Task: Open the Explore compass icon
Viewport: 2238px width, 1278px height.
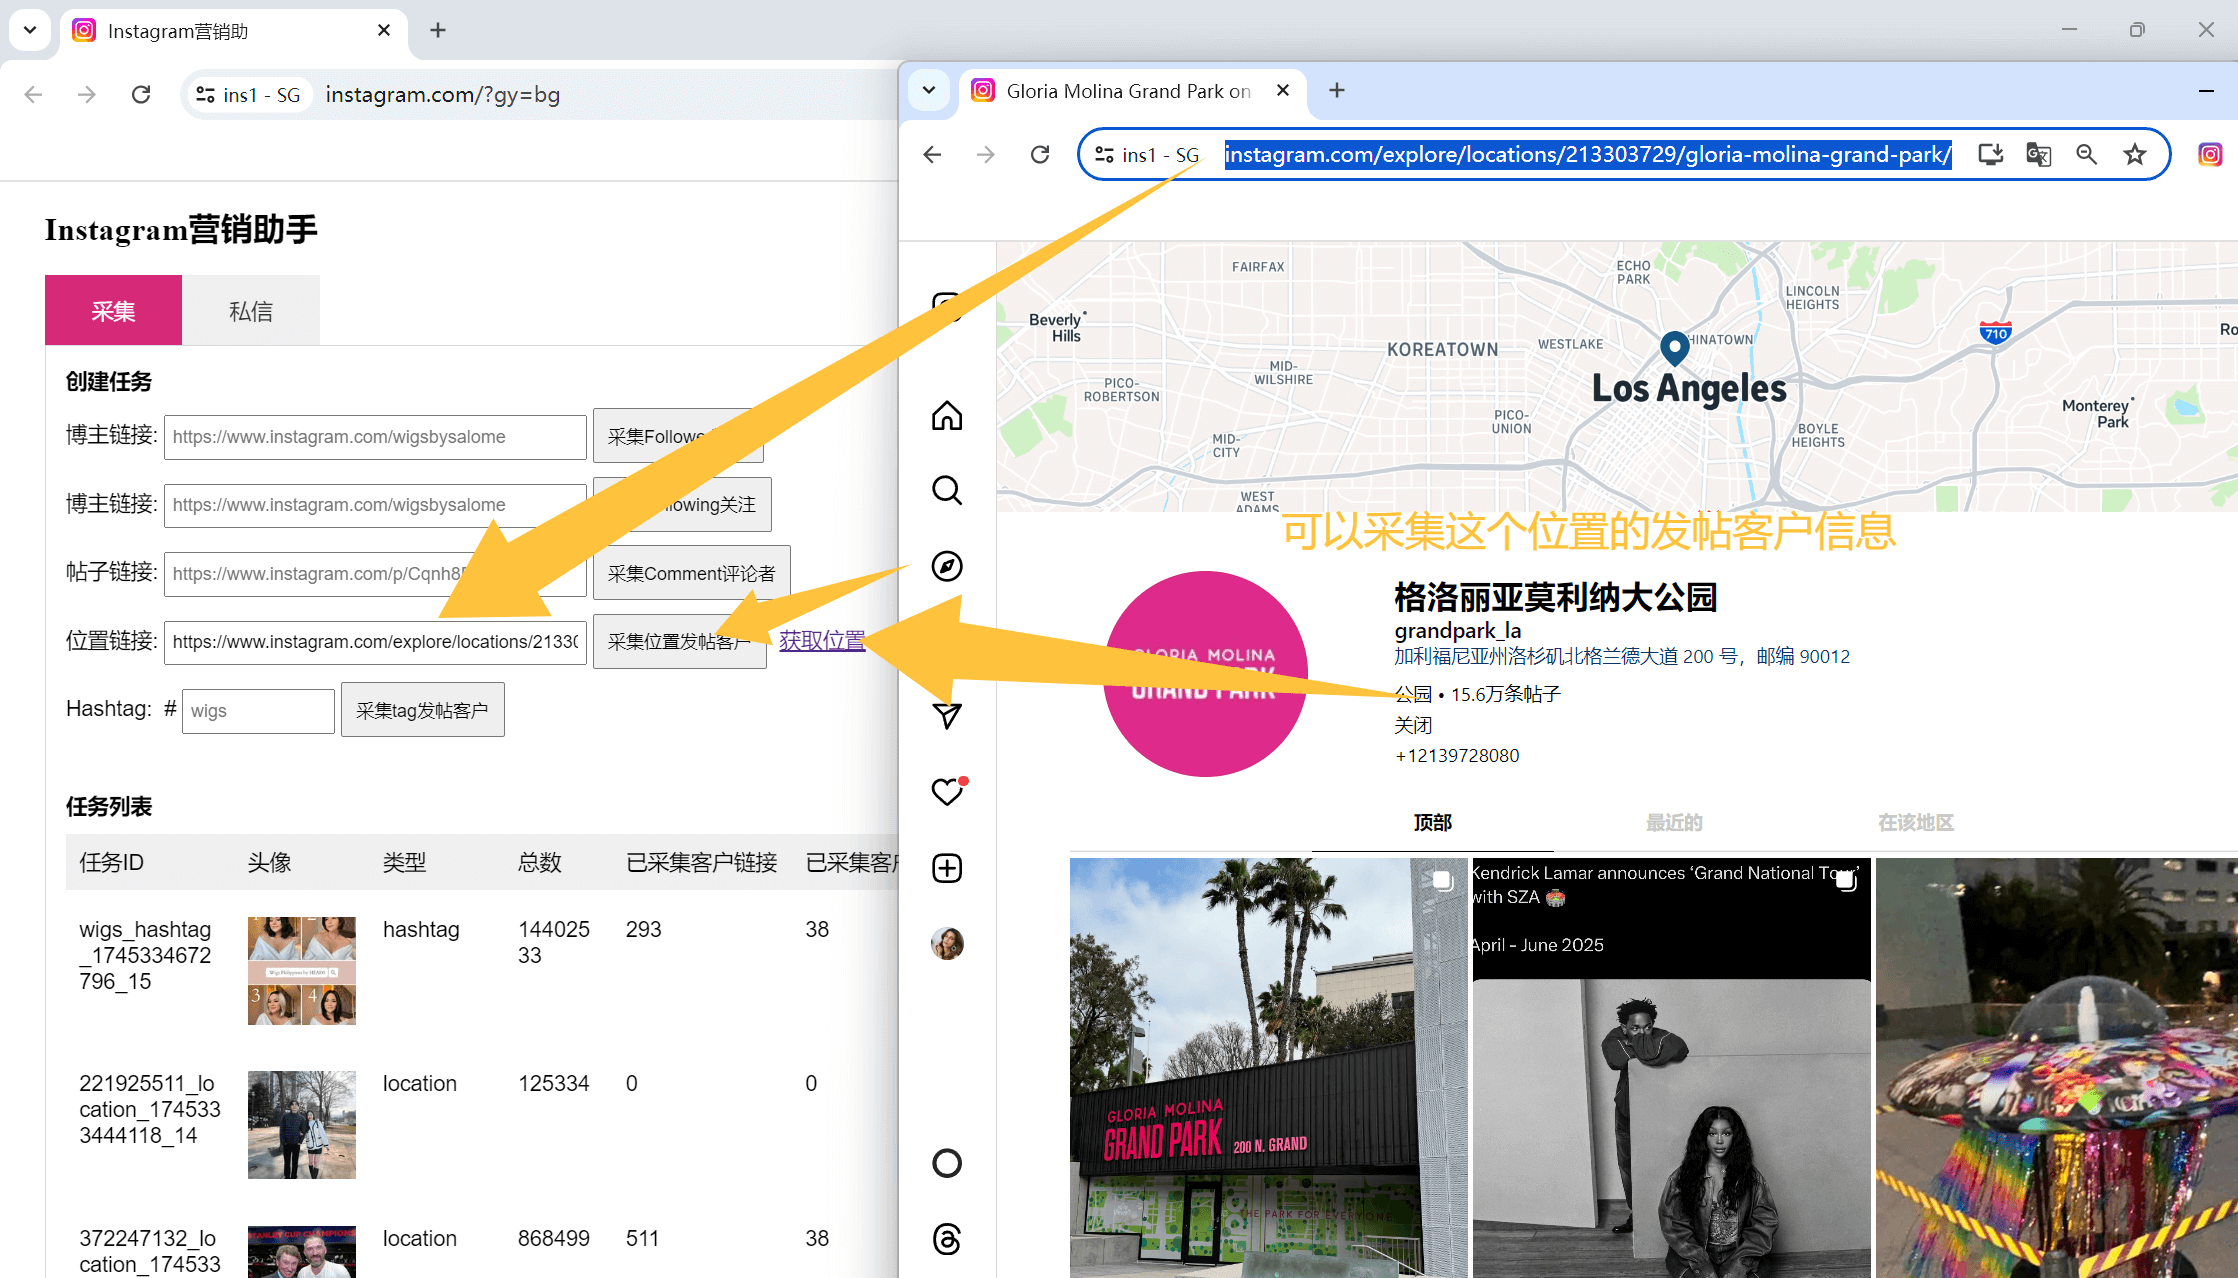Action: [947, 566]
